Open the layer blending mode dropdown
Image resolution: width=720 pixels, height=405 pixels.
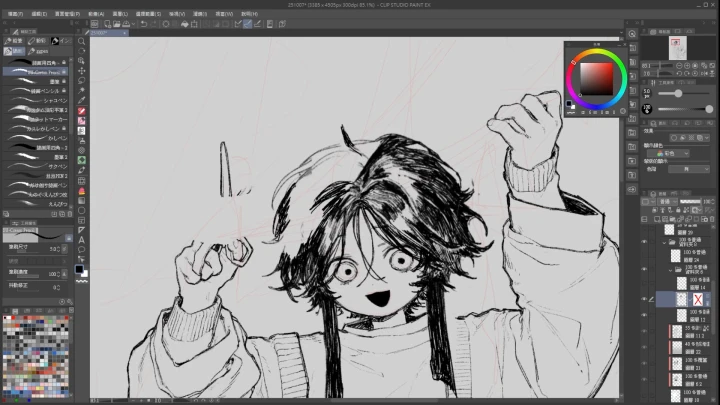(x=664, y=201)
